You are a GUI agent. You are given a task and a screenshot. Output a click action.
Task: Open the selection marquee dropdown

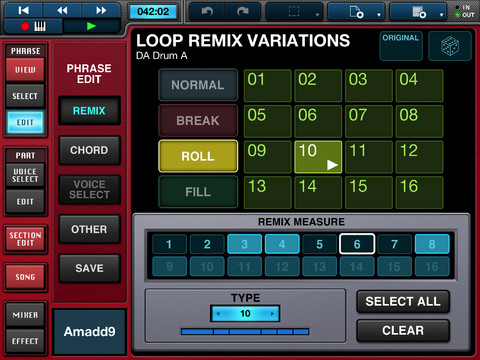[x=294, y=12]
